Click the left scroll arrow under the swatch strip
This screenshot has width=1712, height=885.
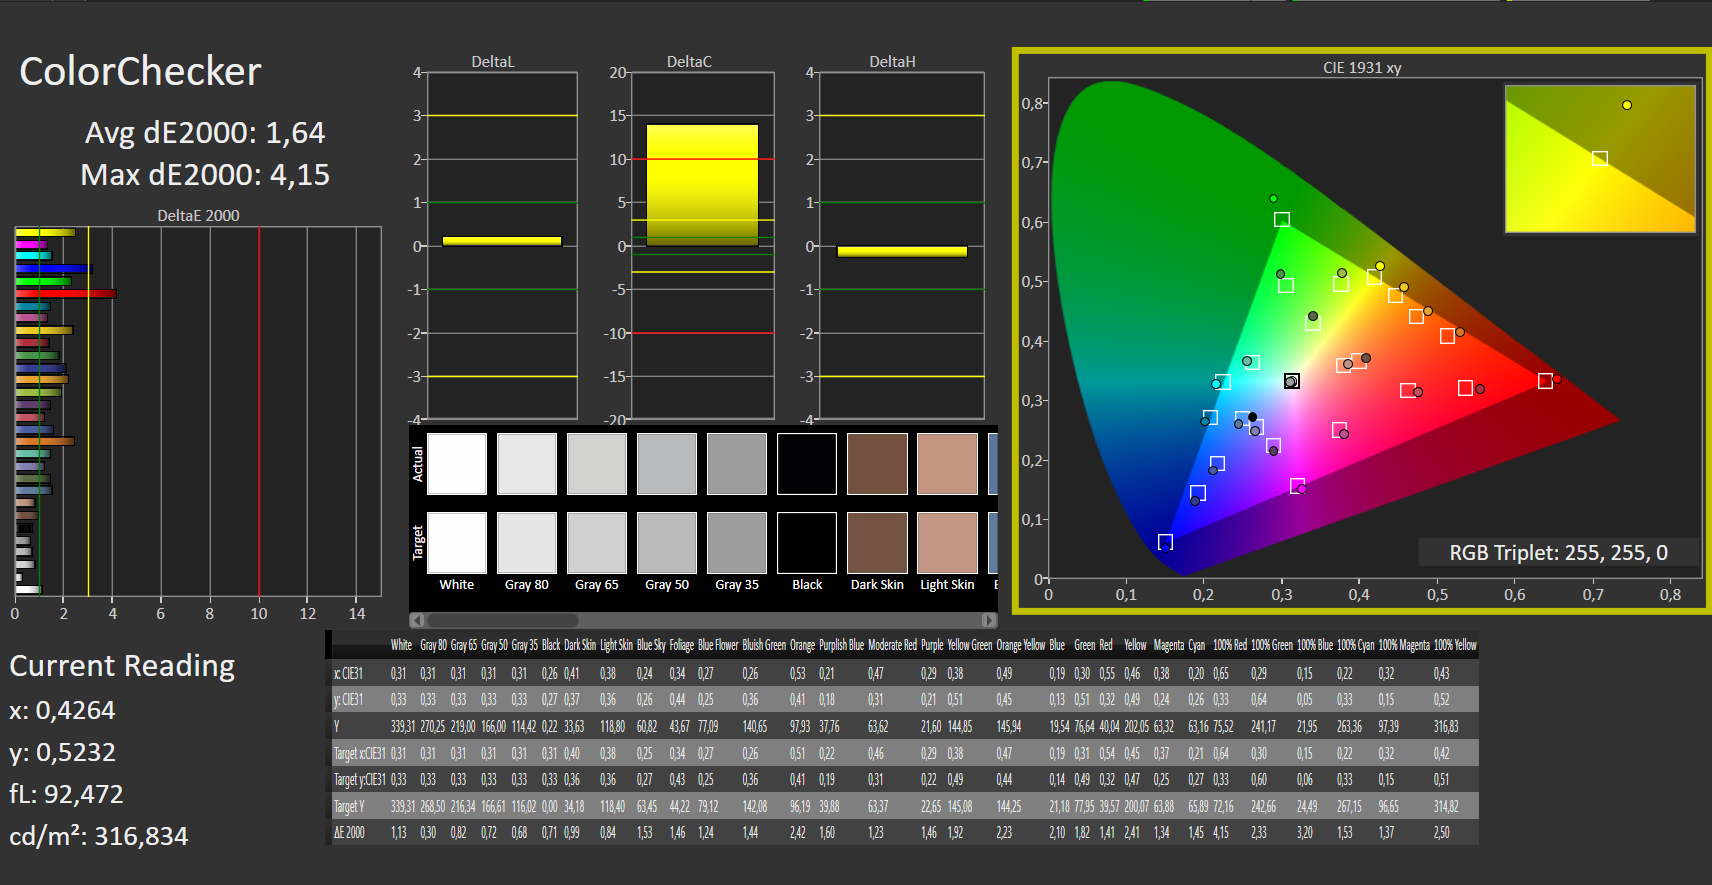417,620
